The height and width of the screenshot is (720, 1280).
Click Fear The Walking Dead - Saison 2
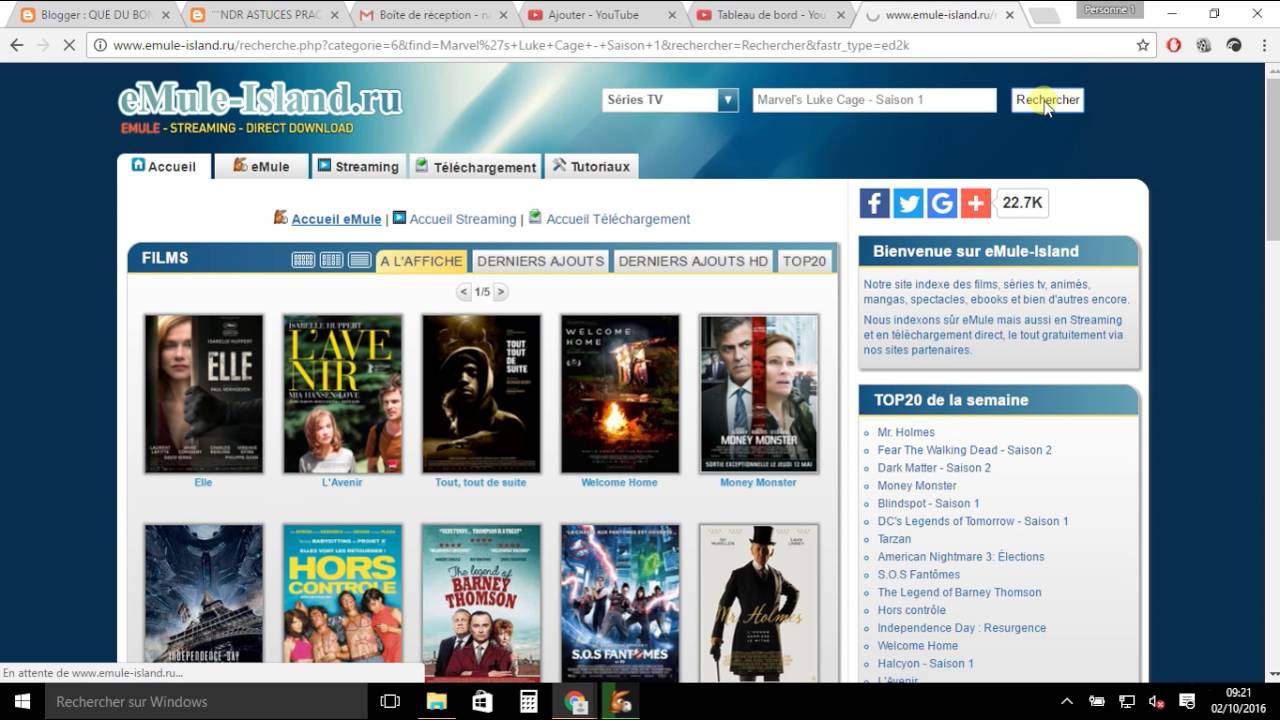pyautogui.click(x=964, y=450)
